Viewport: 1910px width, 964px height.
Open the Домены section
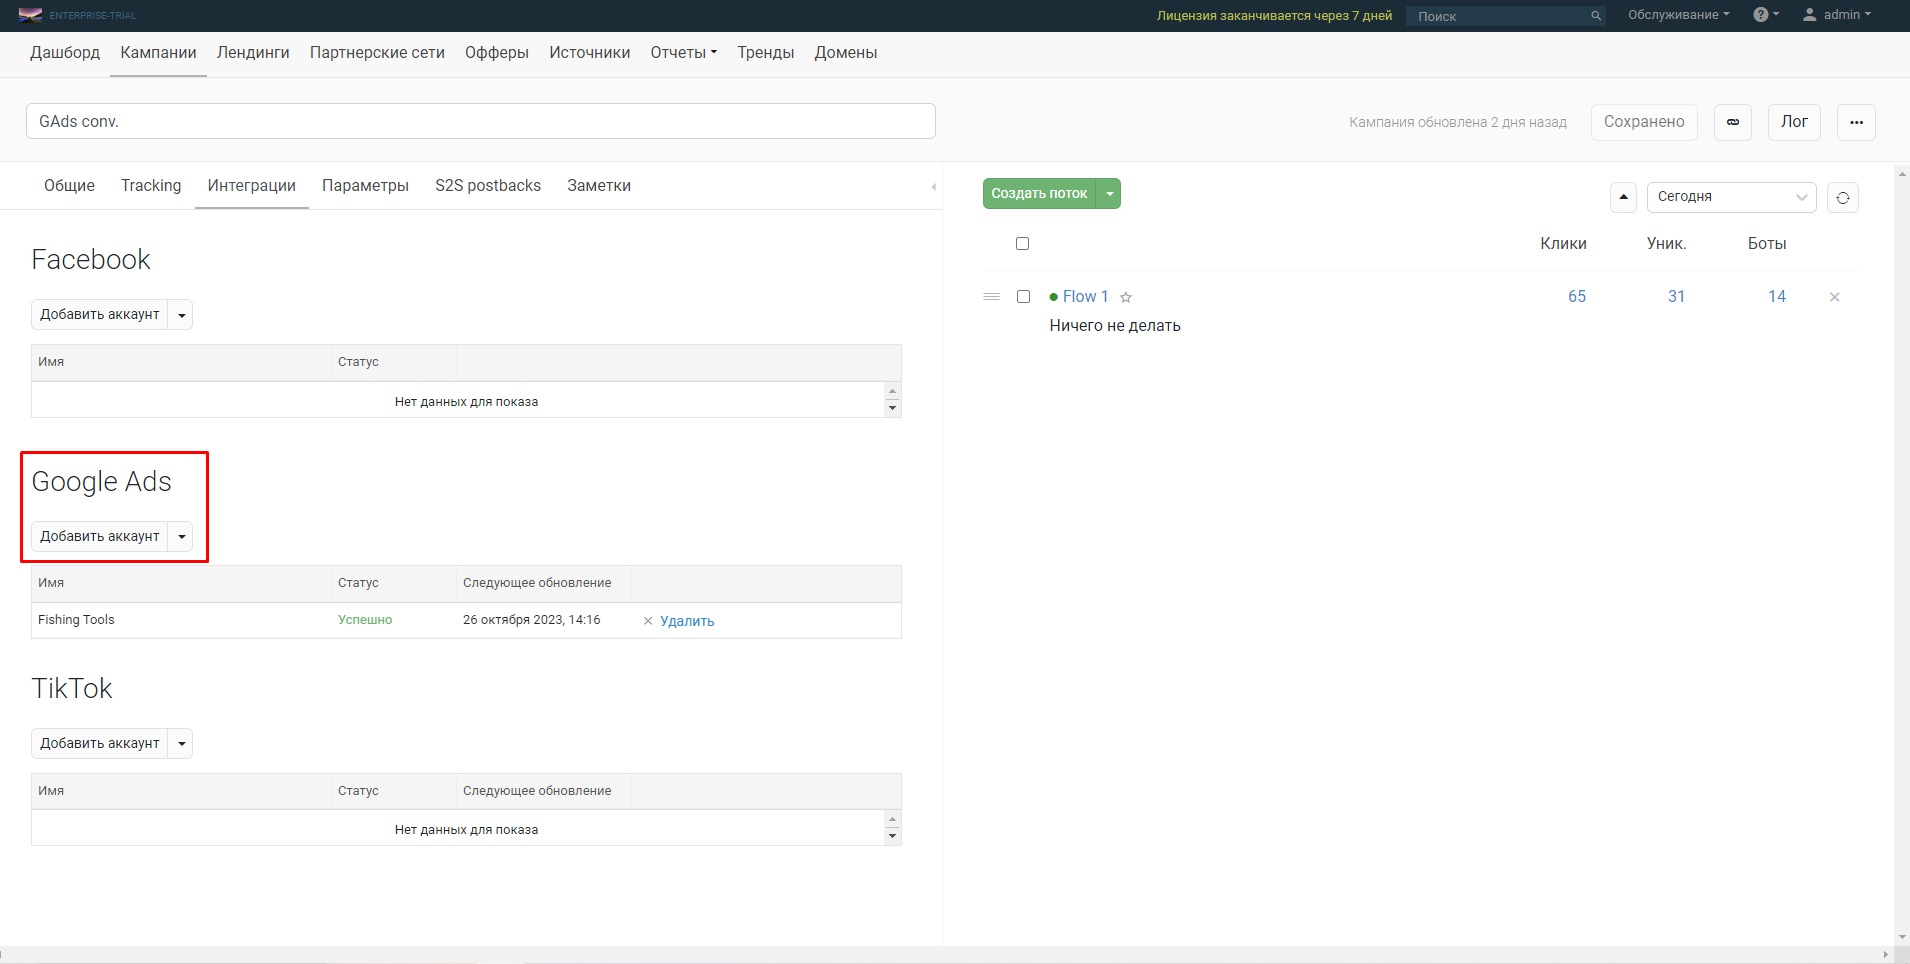pos(846,53)
